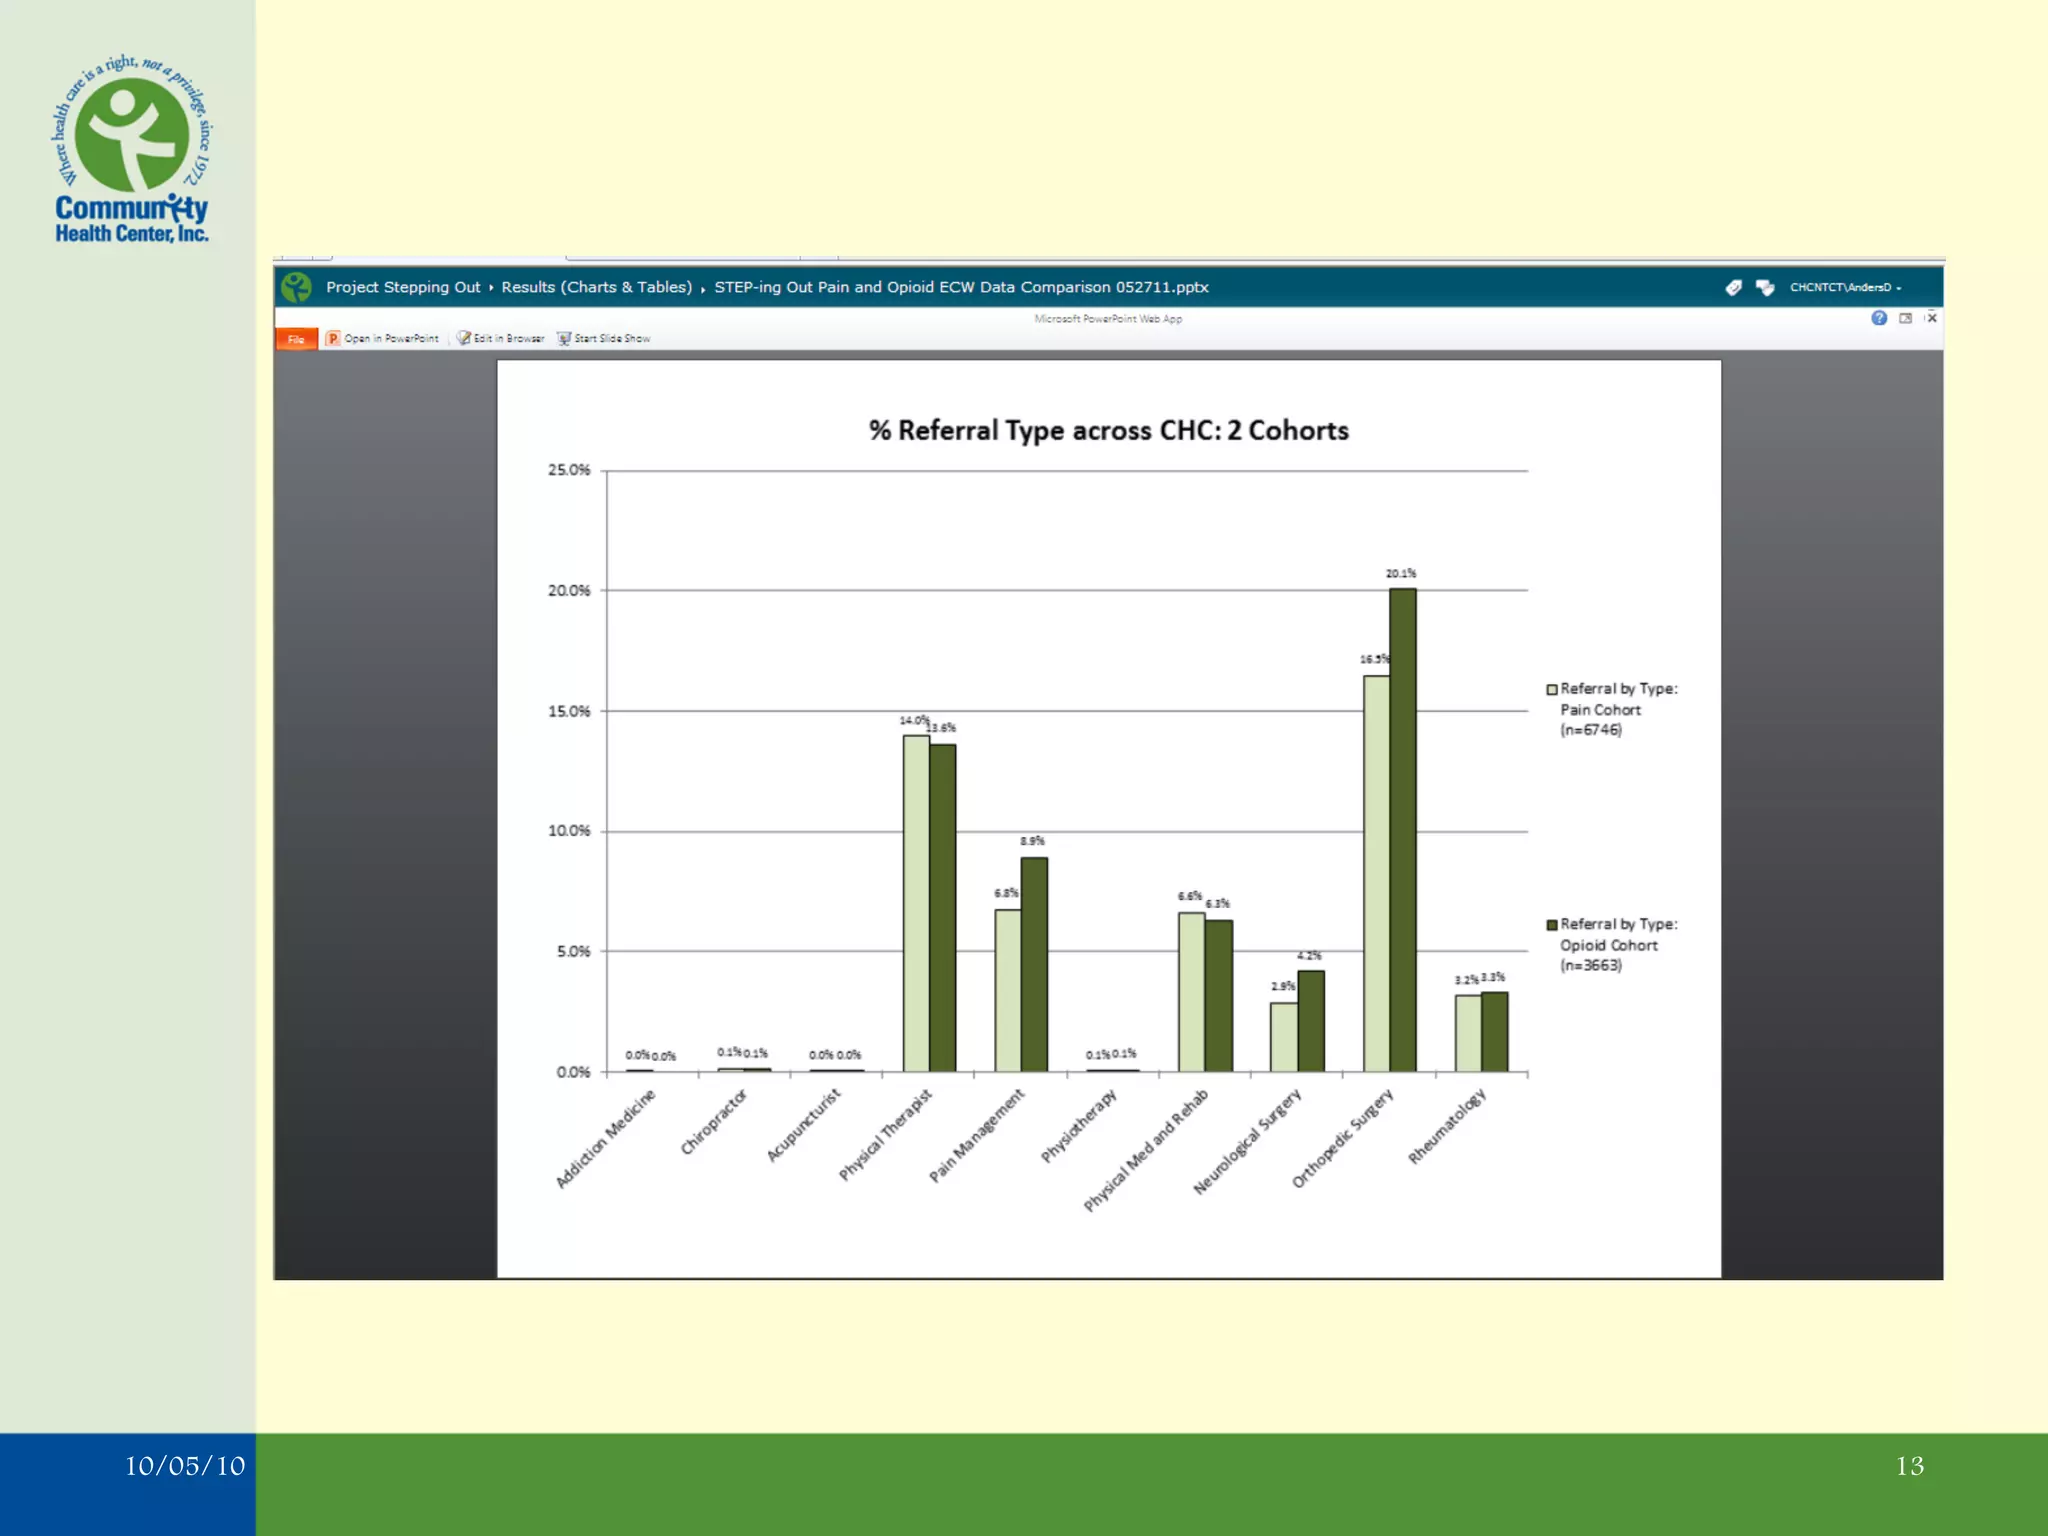Click Open in PowerPoint button
This screenshot has height=1536, width=2048.
tap(391, 339)
